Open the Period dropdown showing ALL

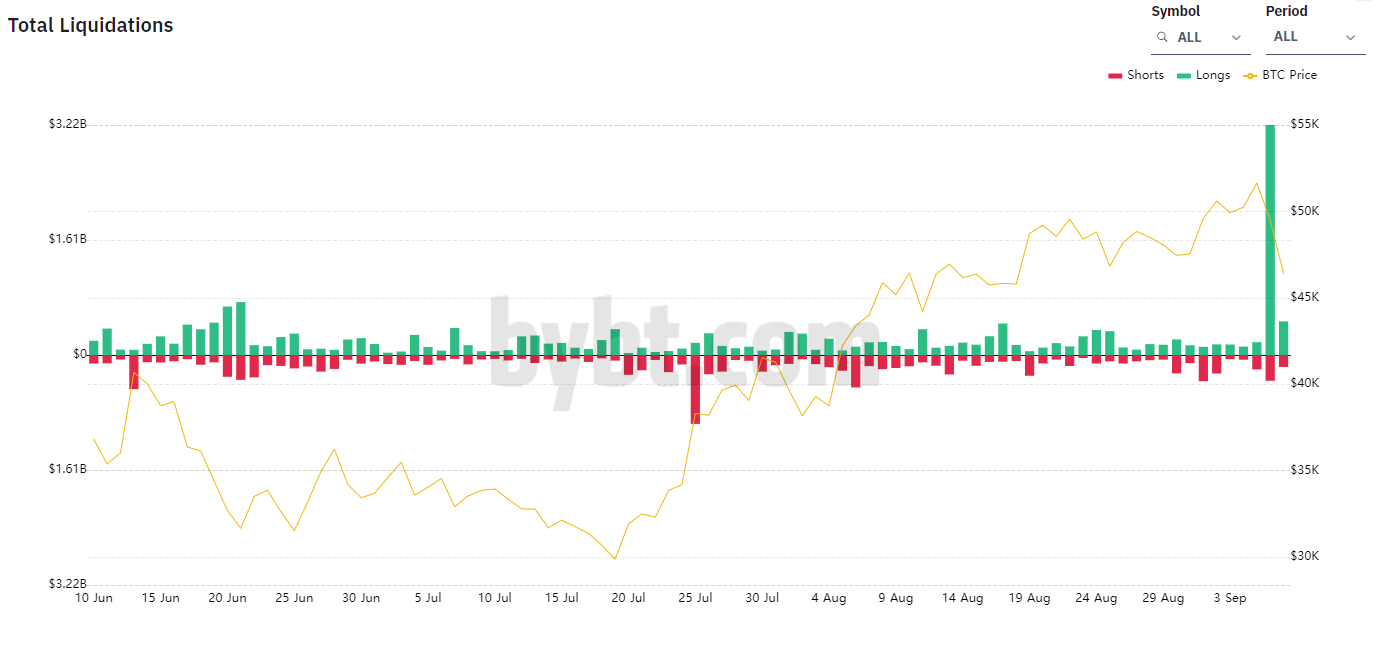[1315, 37]
